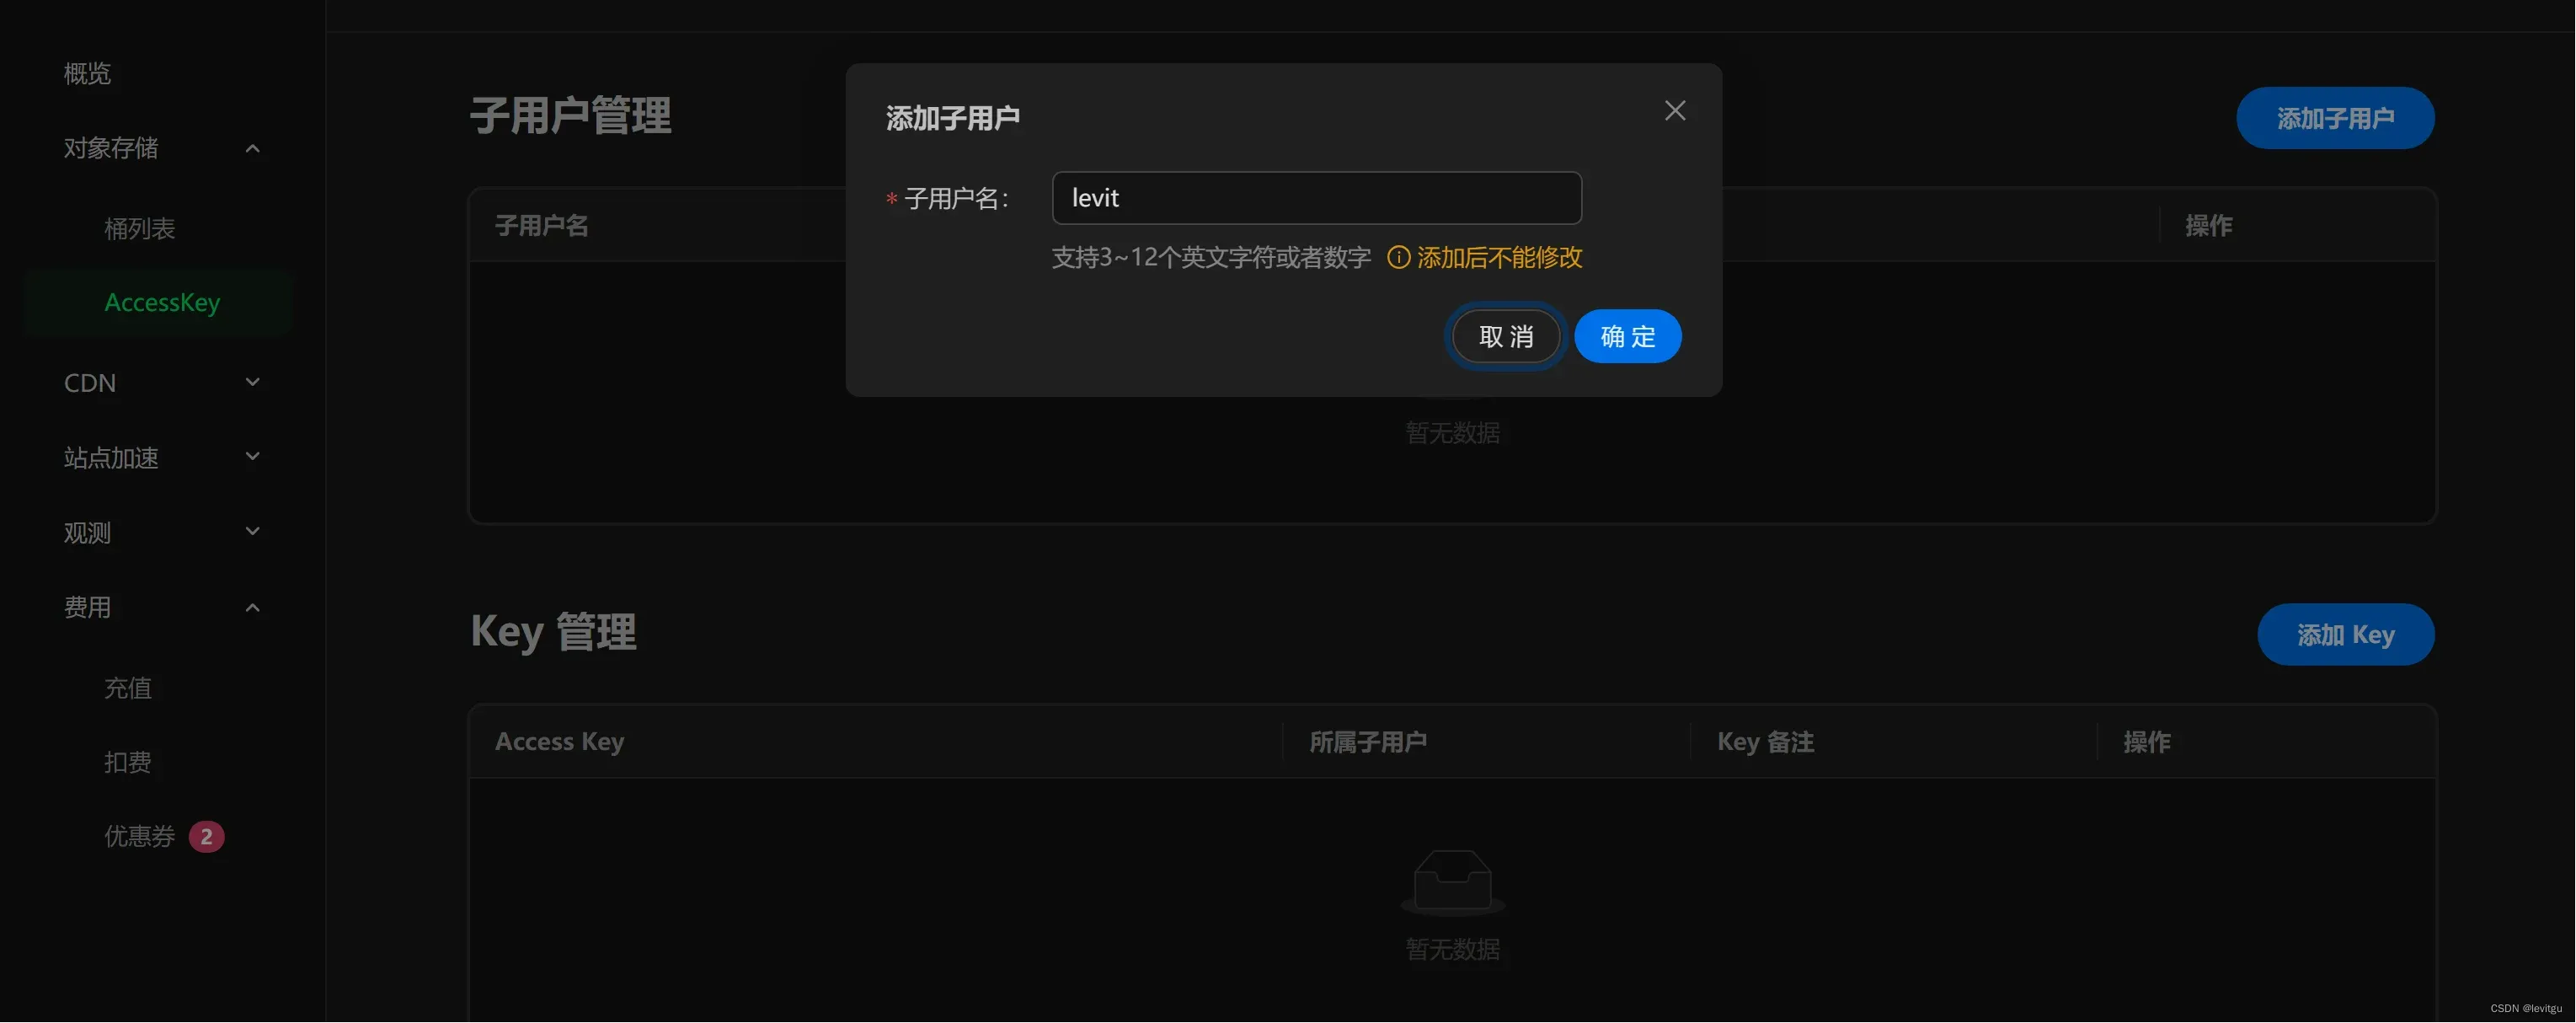
Task: Expand the CDN sidebar section
Action: point(253,383)
